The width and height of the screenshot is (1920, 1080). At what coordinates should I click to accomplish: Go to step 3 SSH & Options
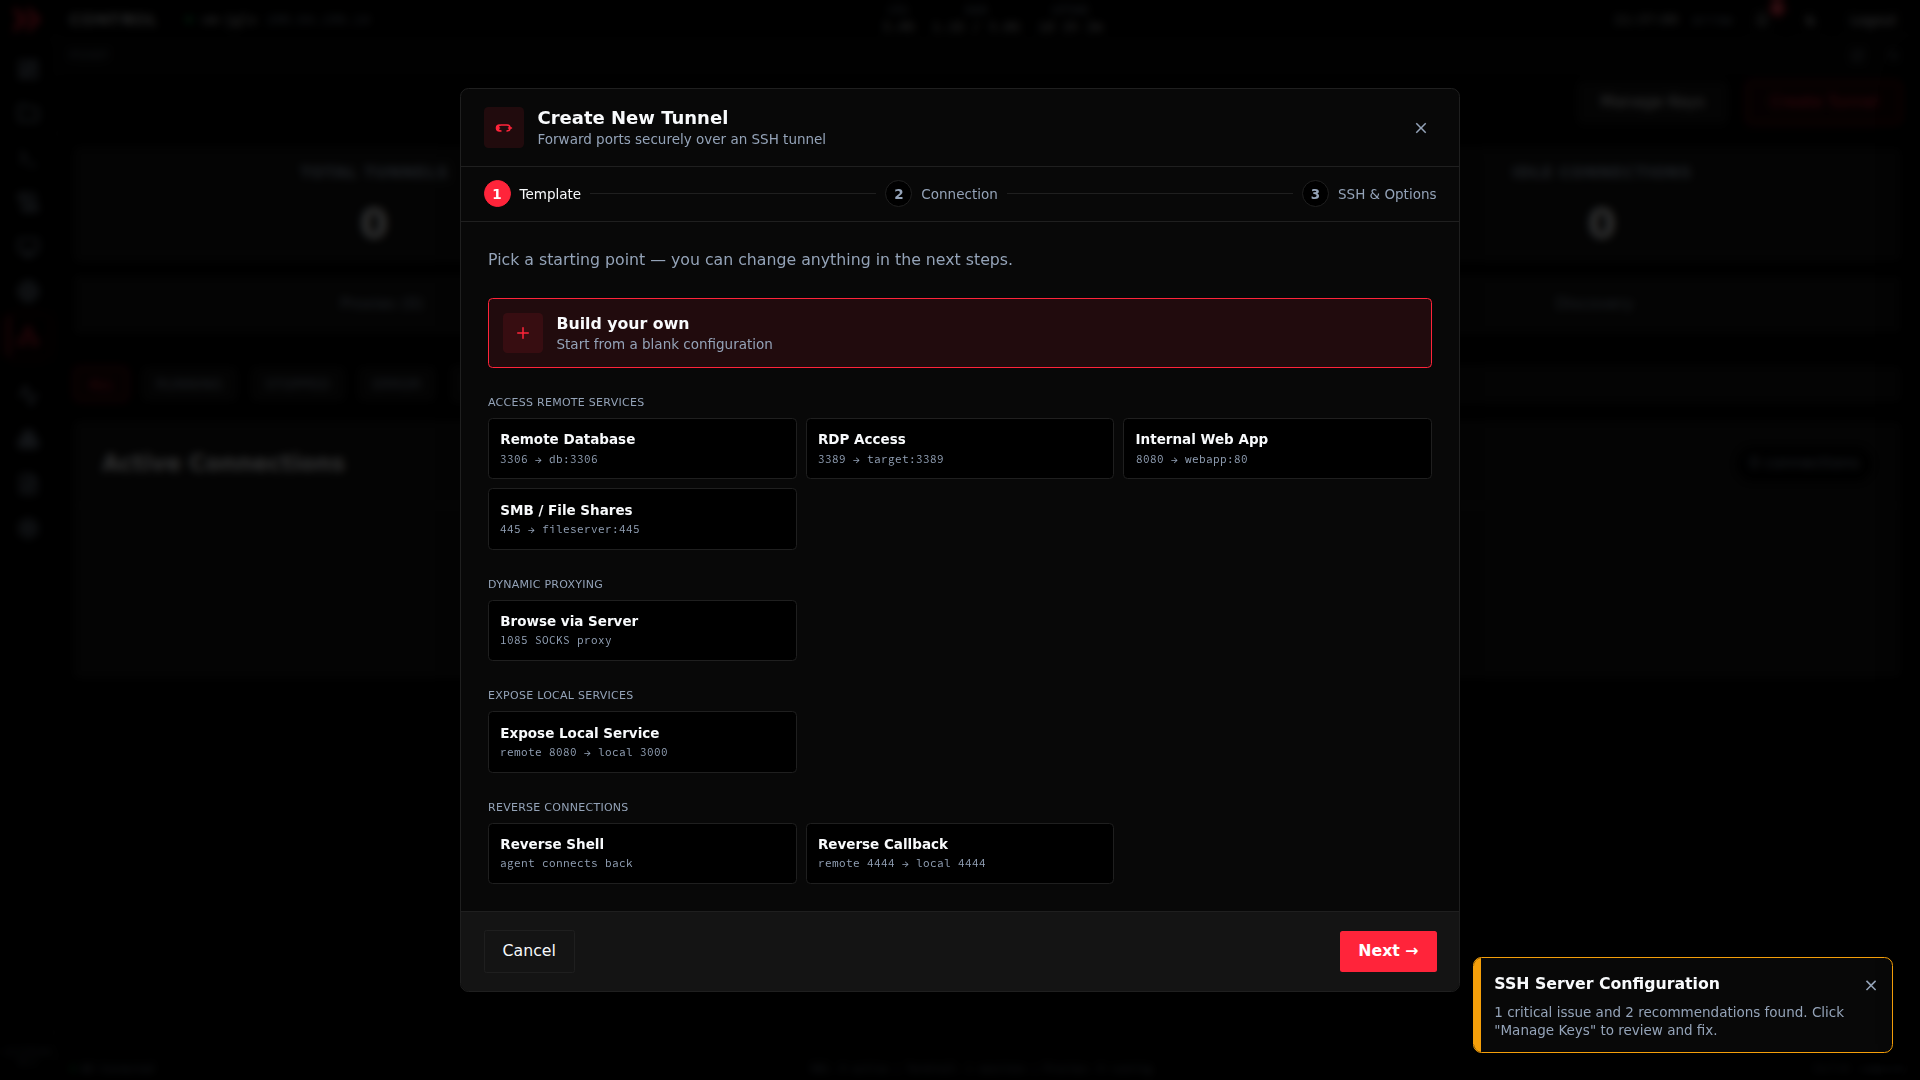[x=1369, y=194]
